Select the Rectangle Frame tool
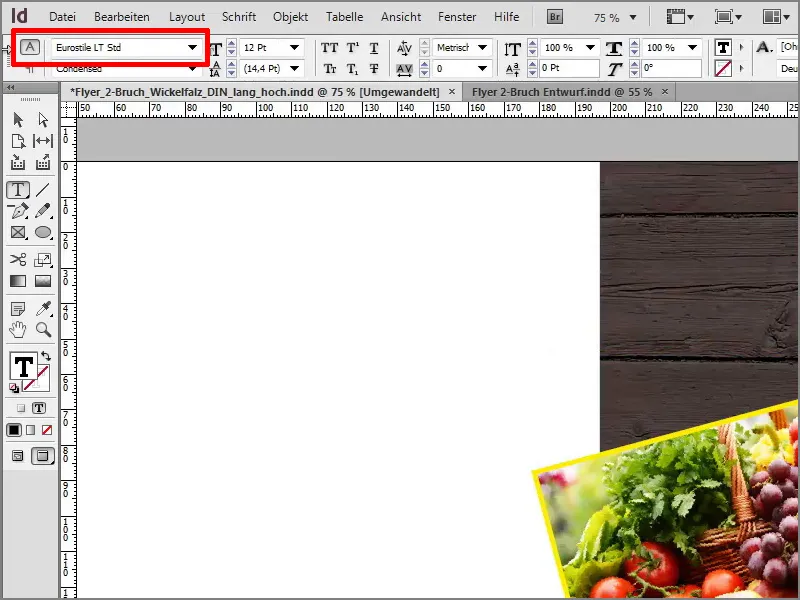This screenshot has width=800, height=600. 18,232
